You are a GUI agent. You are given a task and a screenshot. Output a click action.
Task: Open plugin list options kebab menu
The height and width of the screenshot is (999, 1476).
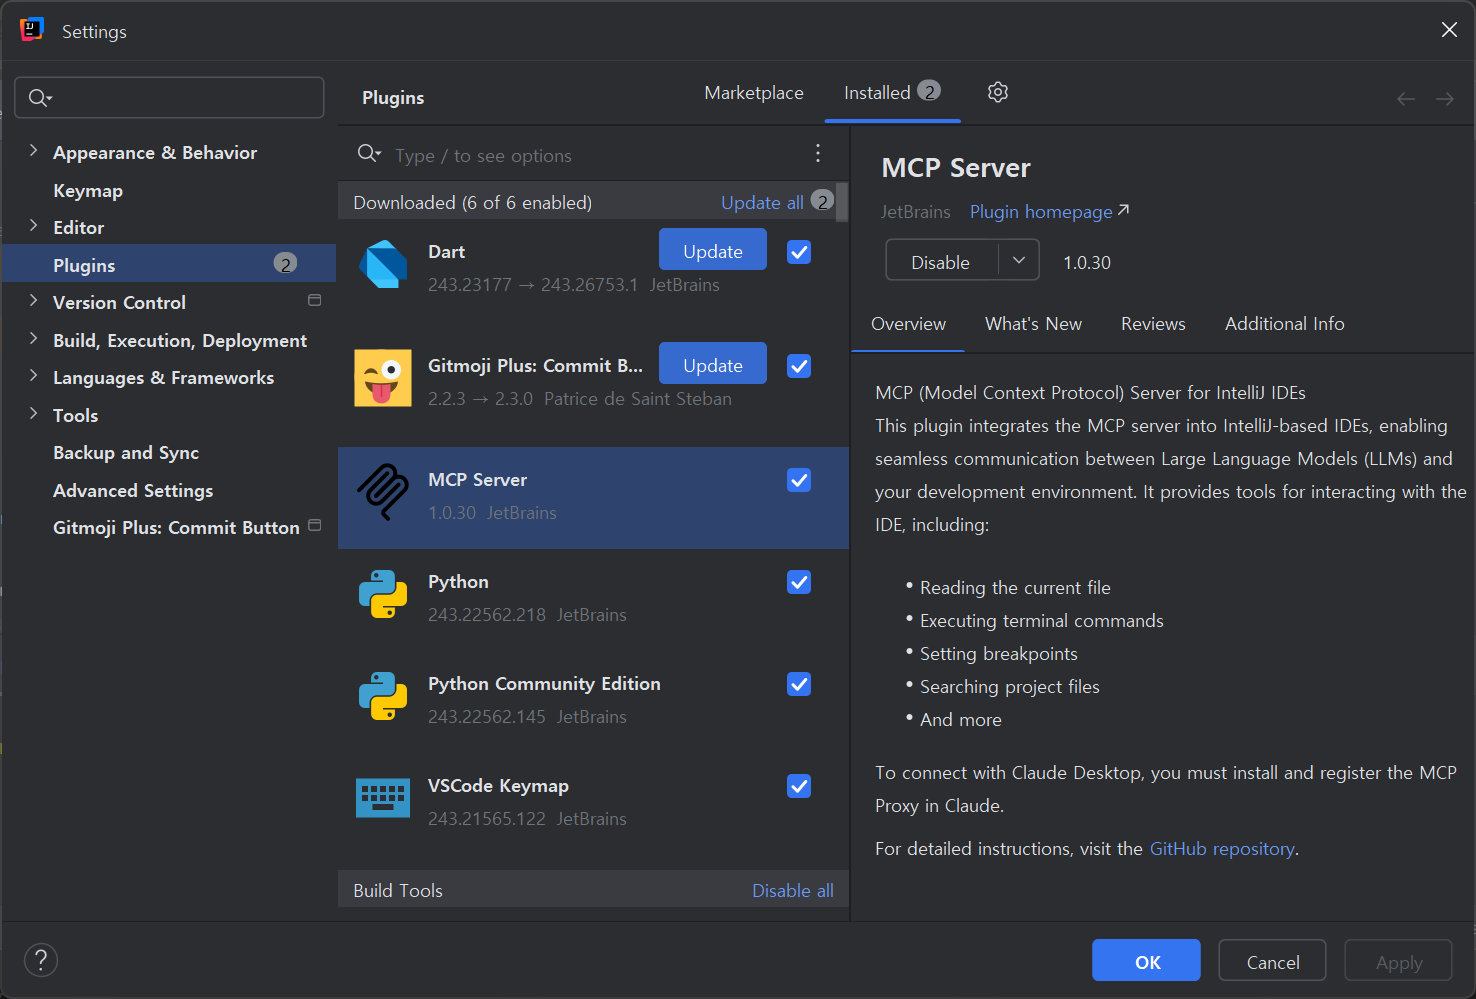pos(818,153)
